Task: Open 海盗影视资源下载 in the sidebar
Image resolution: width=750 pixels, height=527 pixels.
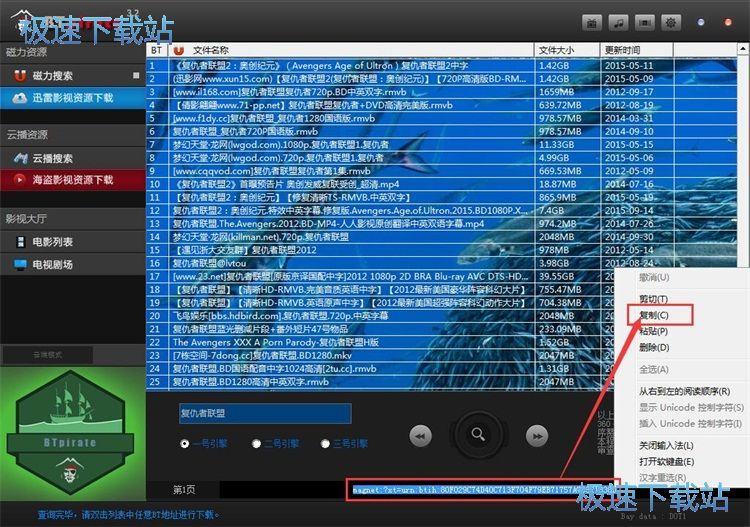Action: click(x=73, y=180)
